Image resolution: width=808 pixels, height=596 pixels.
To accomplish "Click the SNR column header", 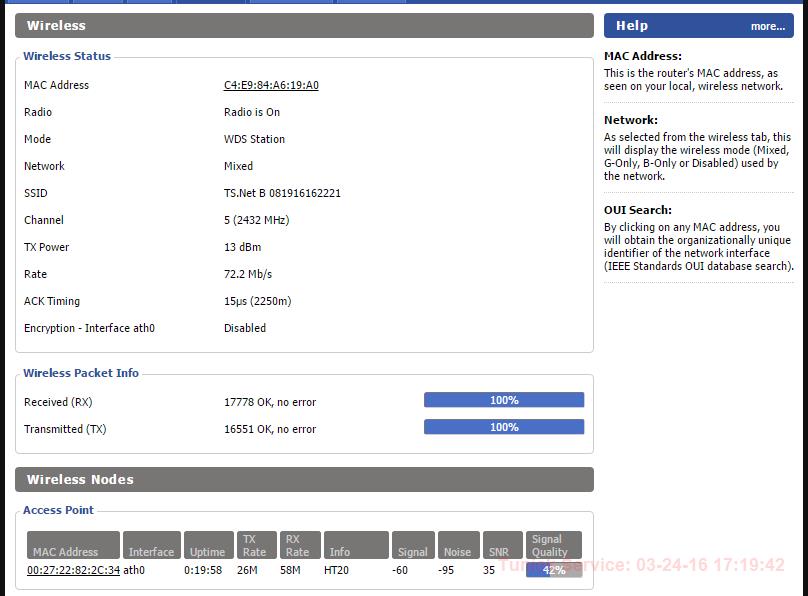I will (x=502, y=545).
